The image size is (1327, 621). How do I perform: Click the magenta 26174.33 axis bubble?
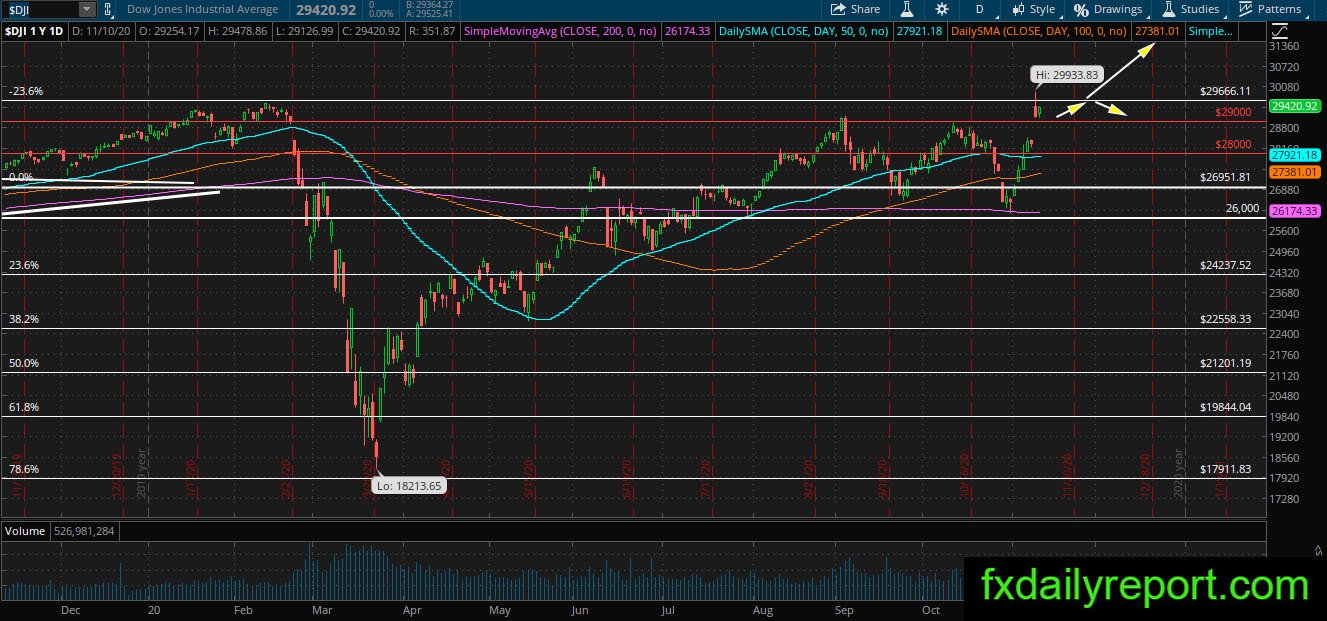[x=1295, y=211]
